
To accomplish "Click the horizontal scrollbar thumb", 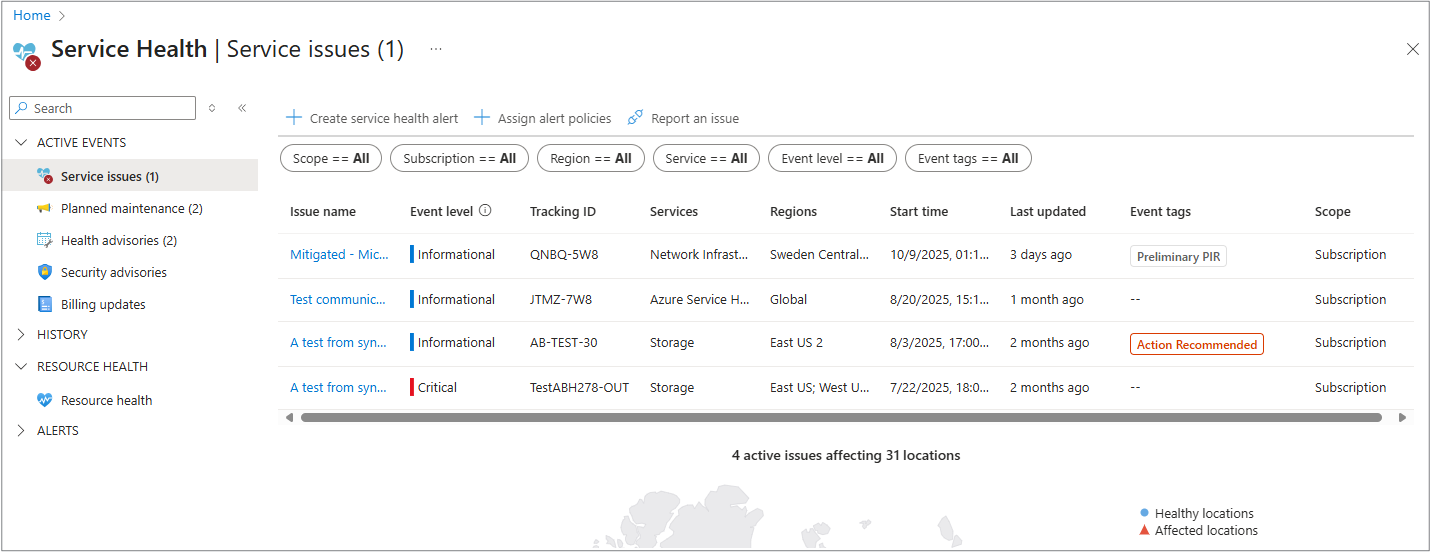I will pos(841,418).
